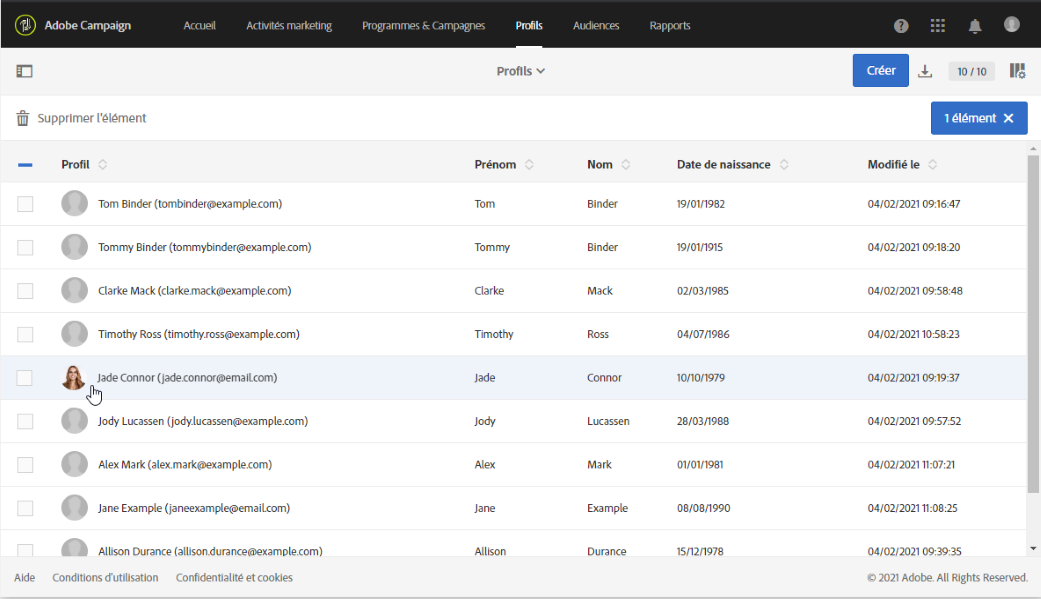Open the Audiences menu tab
The image size is (1041, 599).
pyautogui.click(x=596, y=25)
